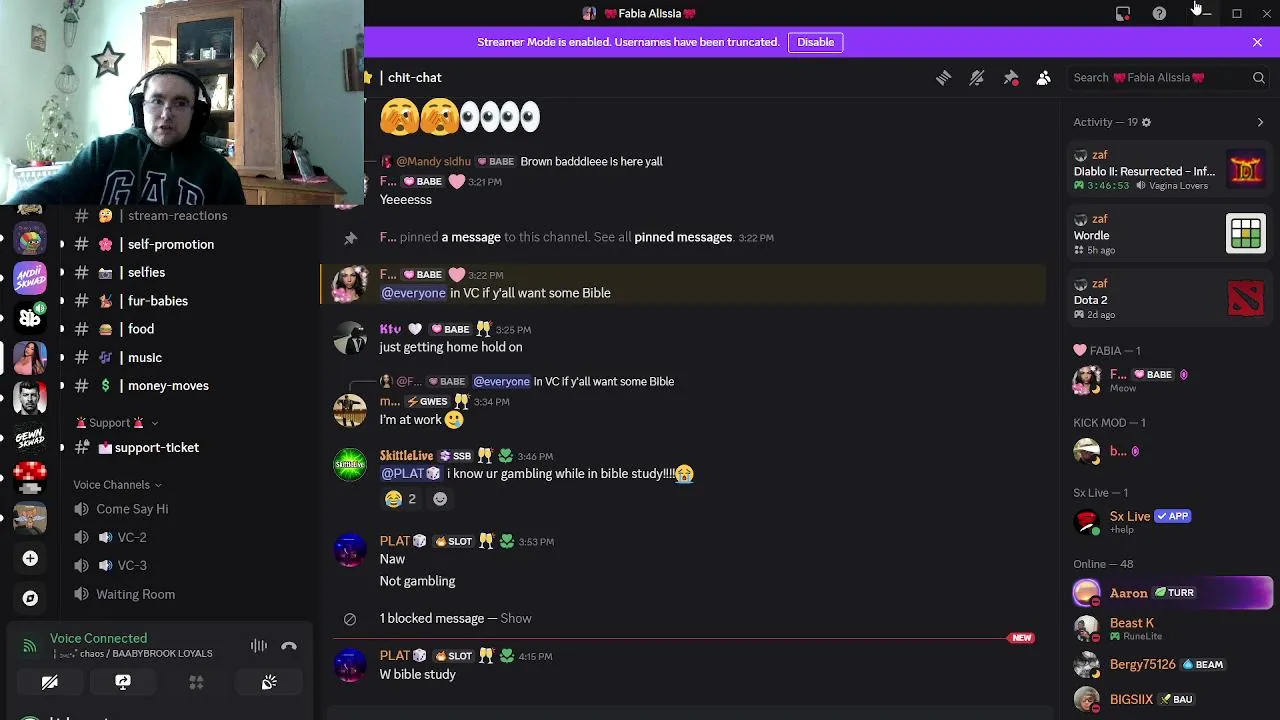Collapse the Support category
Image resolution: width=1280 pixels, height=720 pixels.
click(x=116, y=423)
